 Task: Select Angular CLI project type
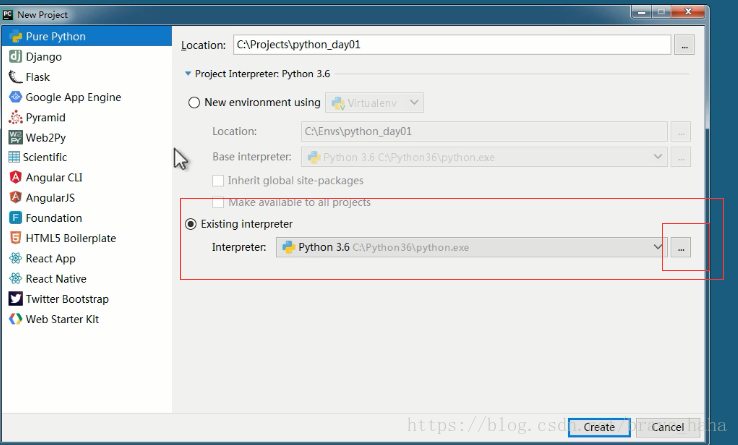(x=87, y=177)
